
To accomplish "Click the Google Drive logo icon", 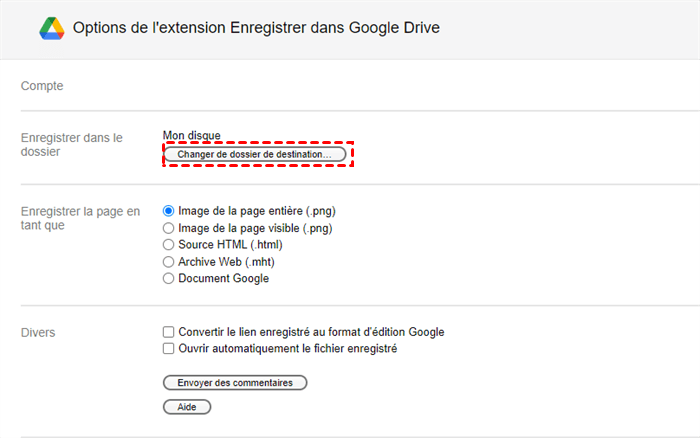I will pos(52,28).
